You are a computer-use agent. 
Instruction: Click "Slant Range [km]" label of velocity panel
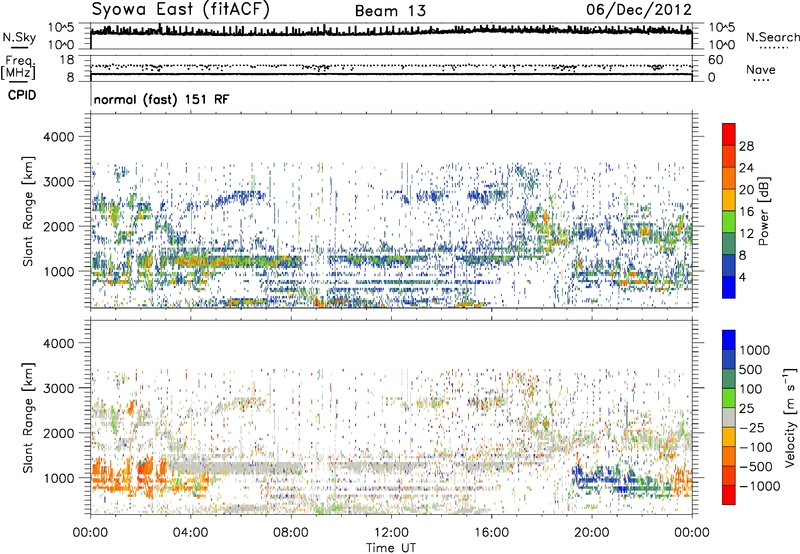[x=28, y=418]
